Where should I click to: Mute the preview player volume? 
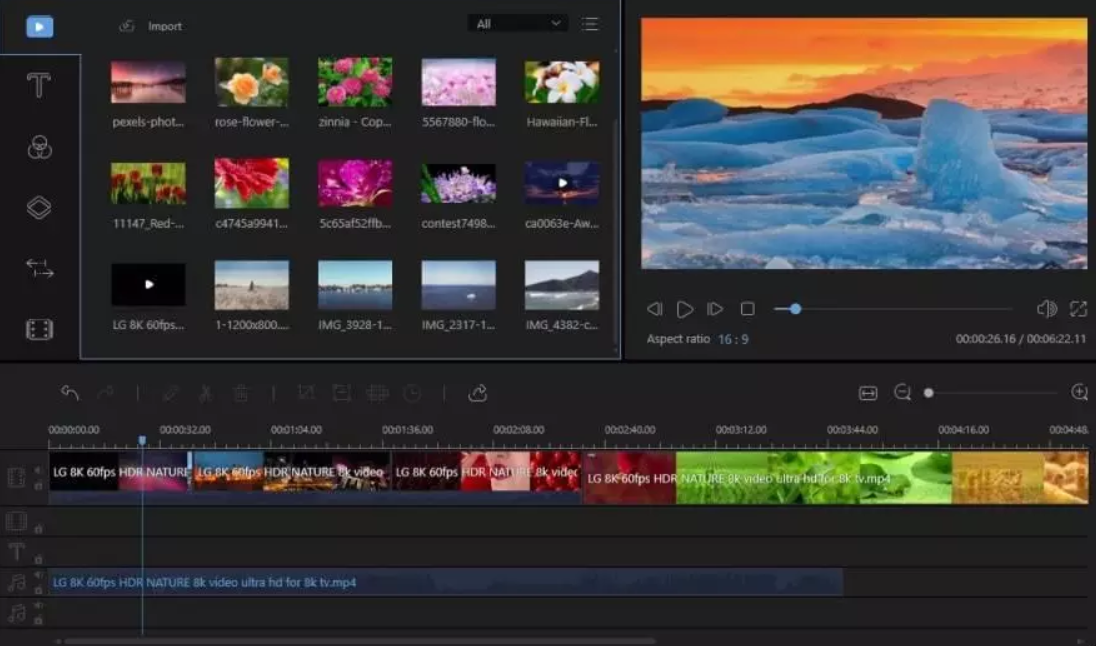[1046, 309]
